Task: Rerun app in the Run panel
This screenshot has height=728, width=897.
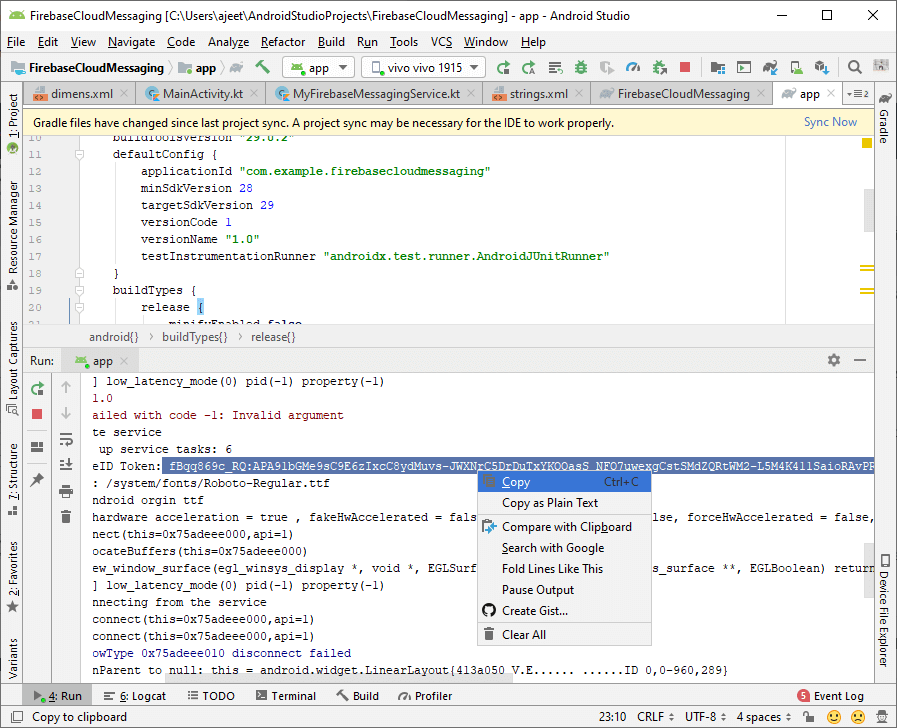Action: [37, 389]
